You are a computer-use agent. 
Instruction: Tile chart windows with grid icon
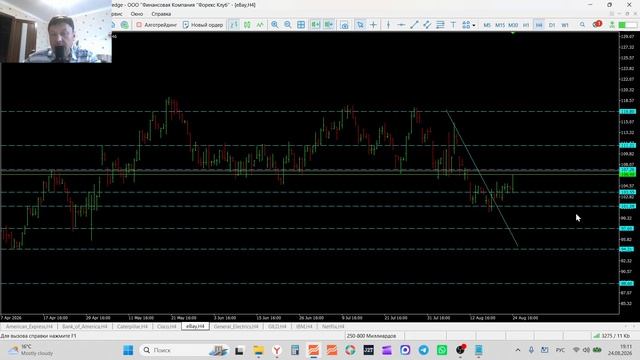pos(301,25)
